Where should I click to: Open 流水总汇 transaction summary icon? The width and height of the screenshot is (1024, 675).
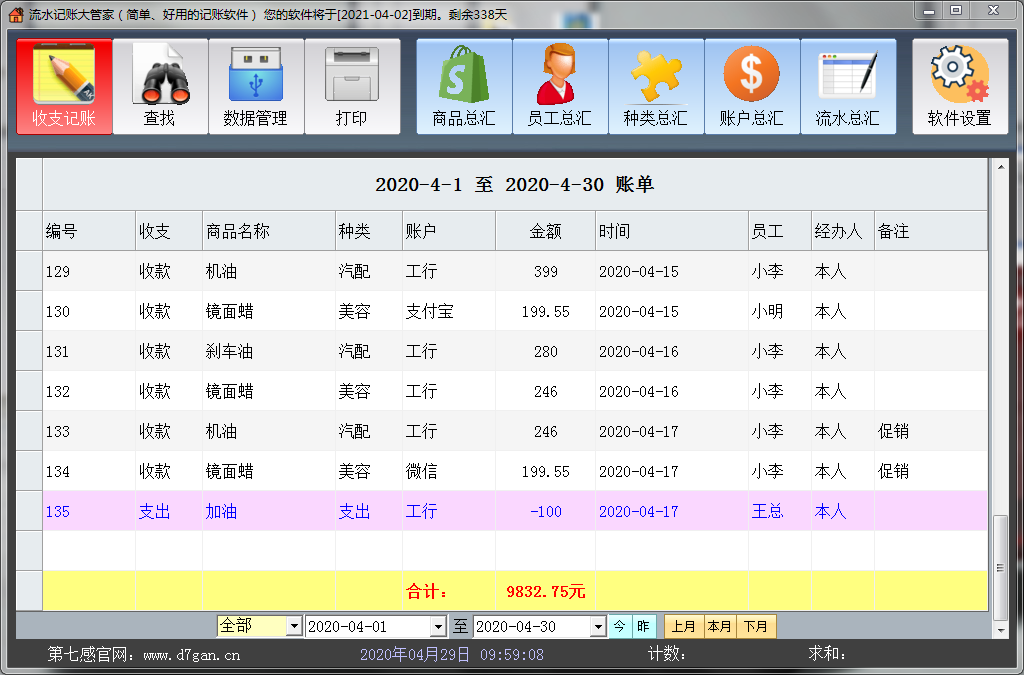pyautogui.click(x=847, y=86)
